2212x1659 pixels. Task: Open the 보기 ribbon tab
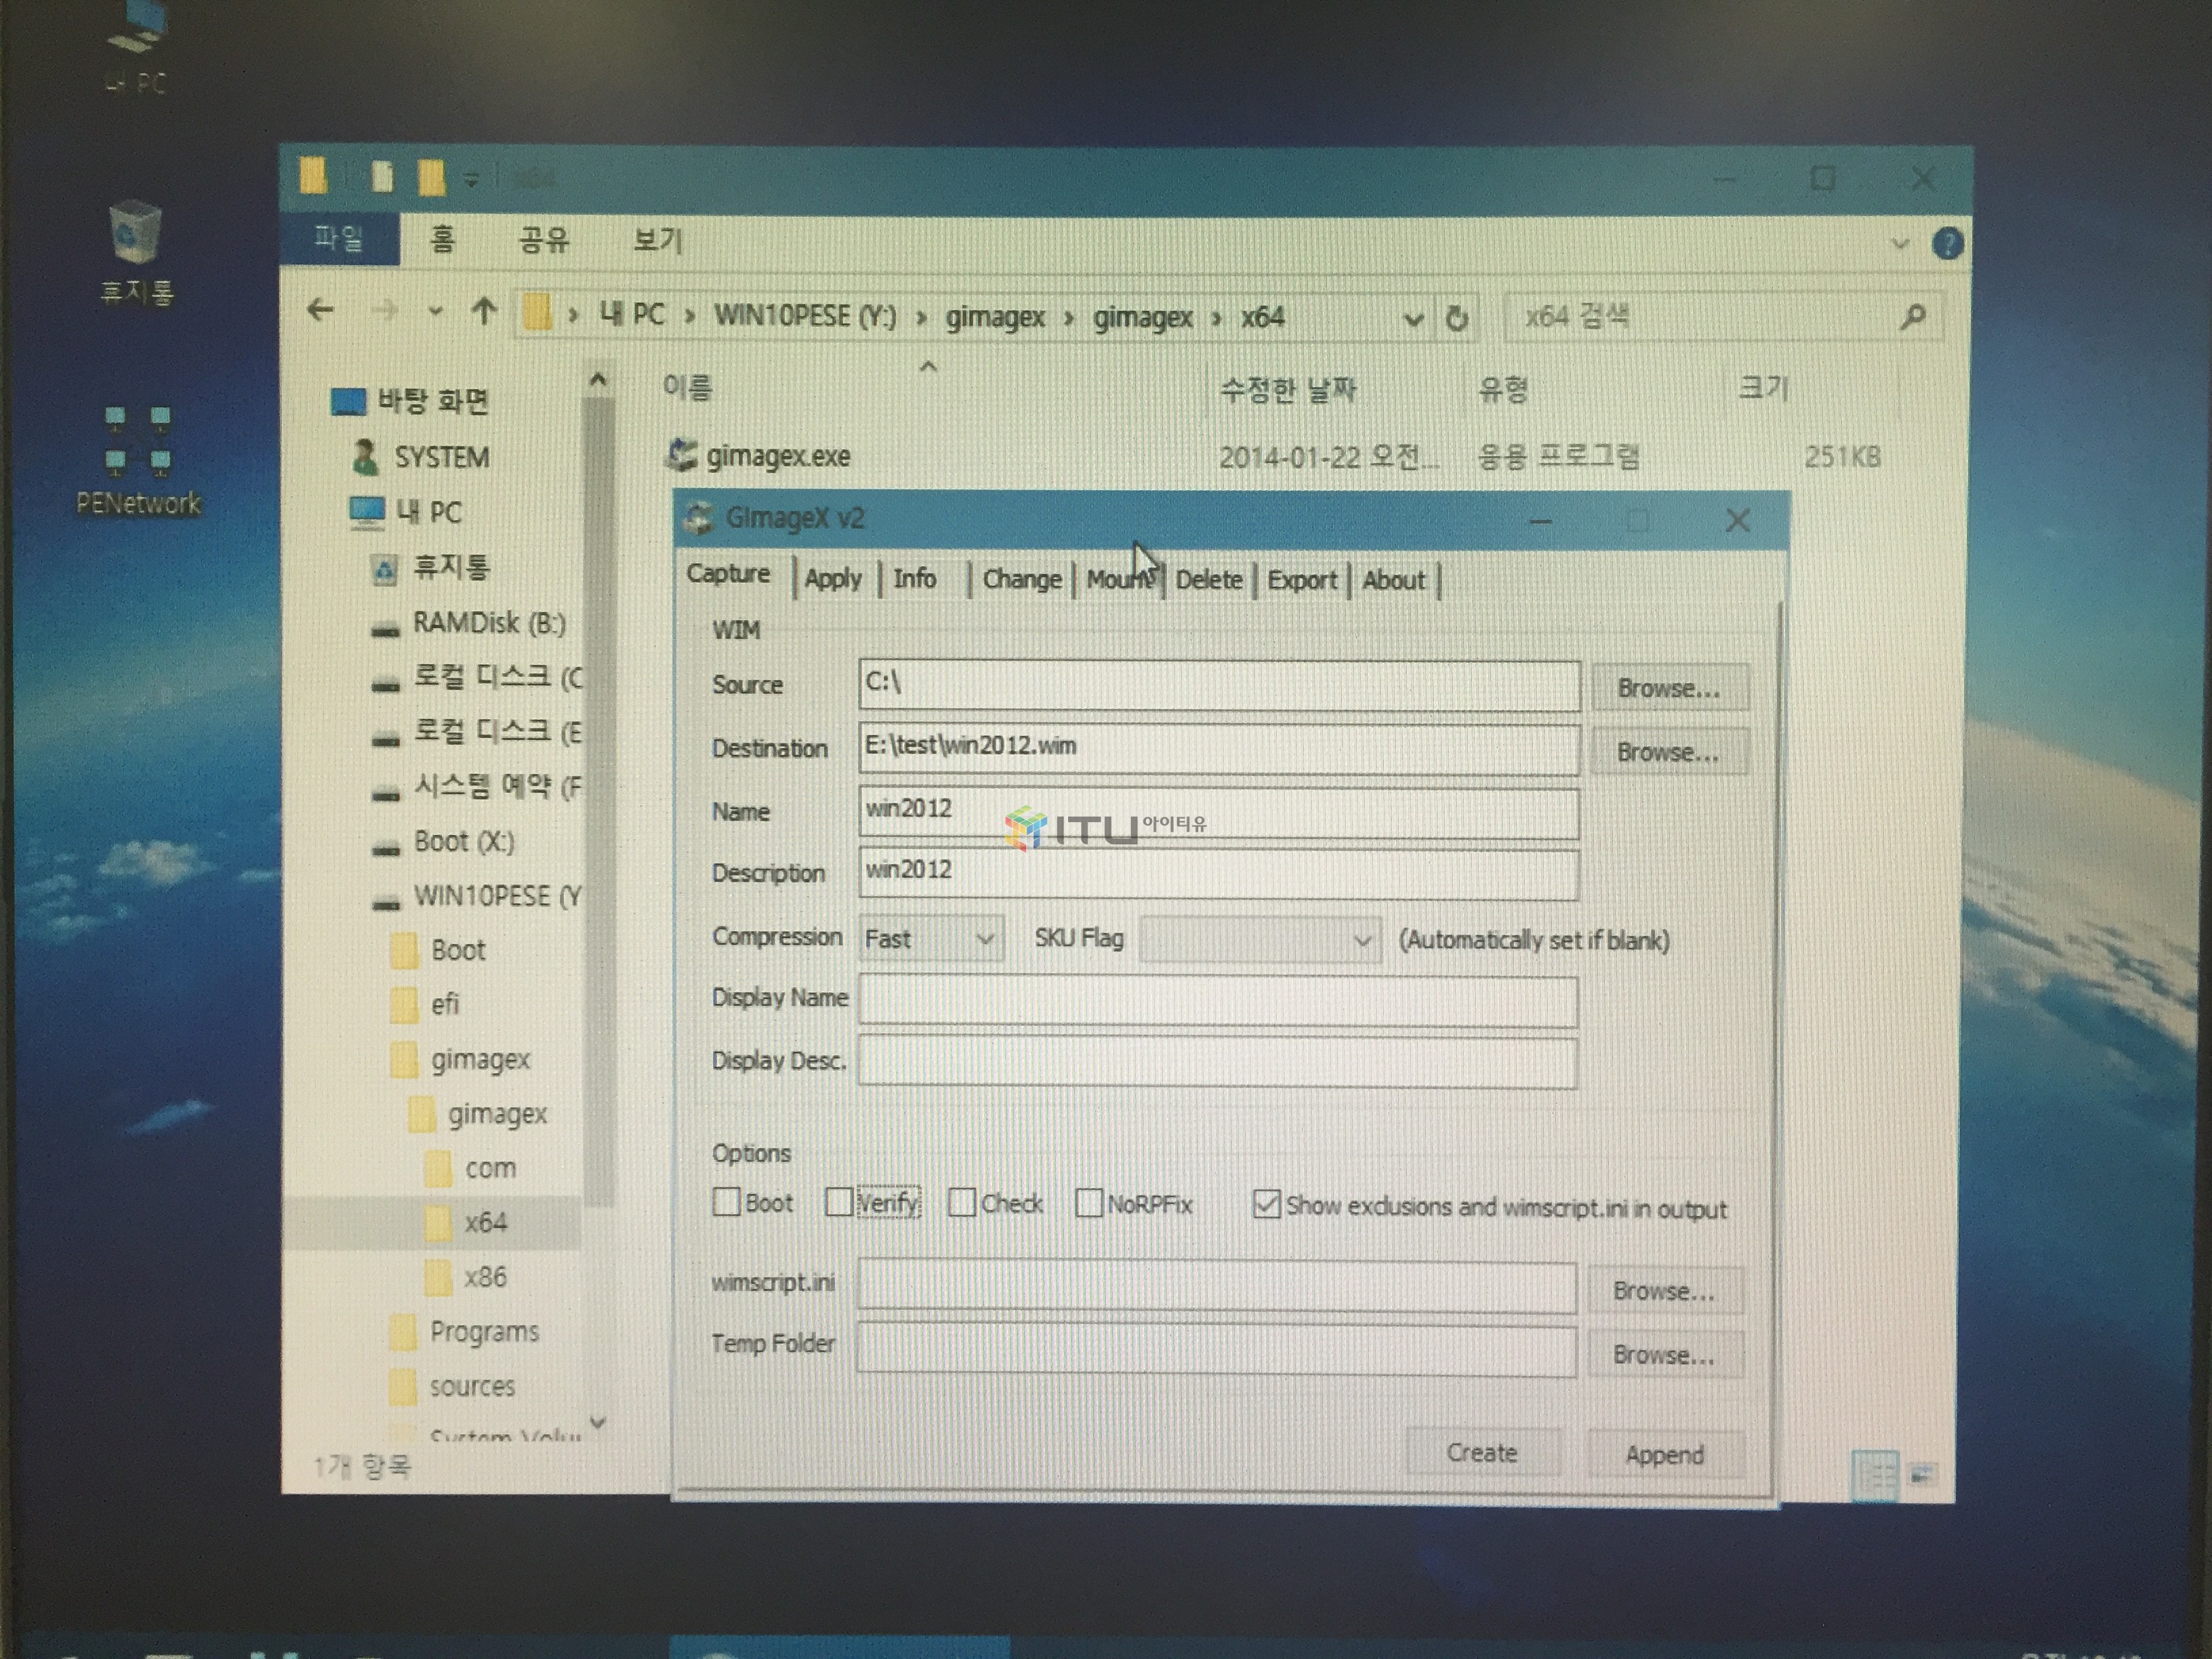click(x=657, y=240)
